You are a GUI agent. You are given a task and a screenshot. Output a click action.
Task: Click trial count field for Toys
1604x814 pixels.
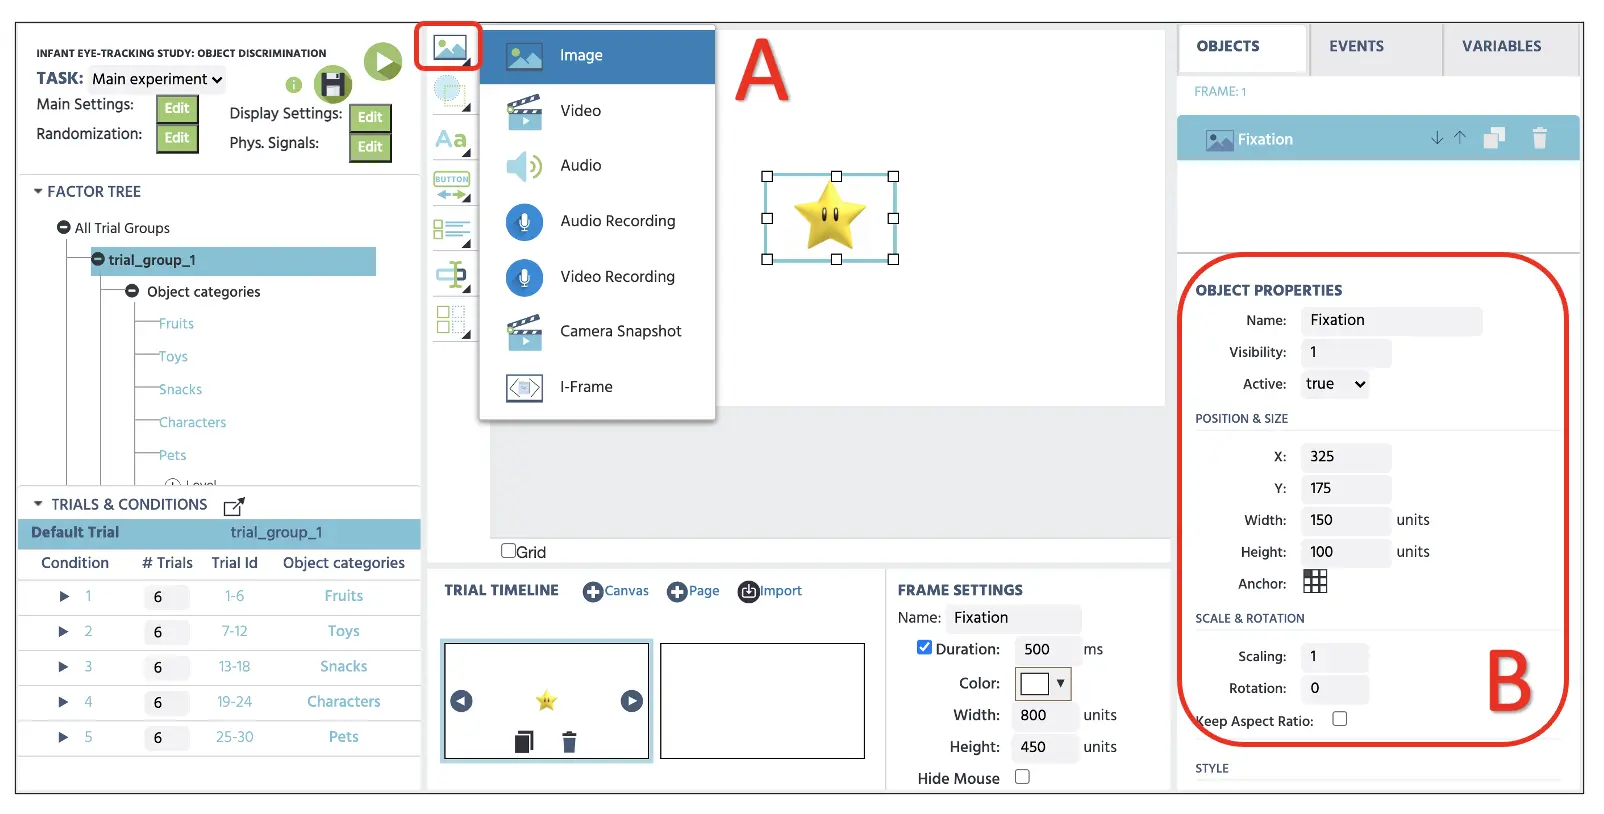[x=165, y=632]
